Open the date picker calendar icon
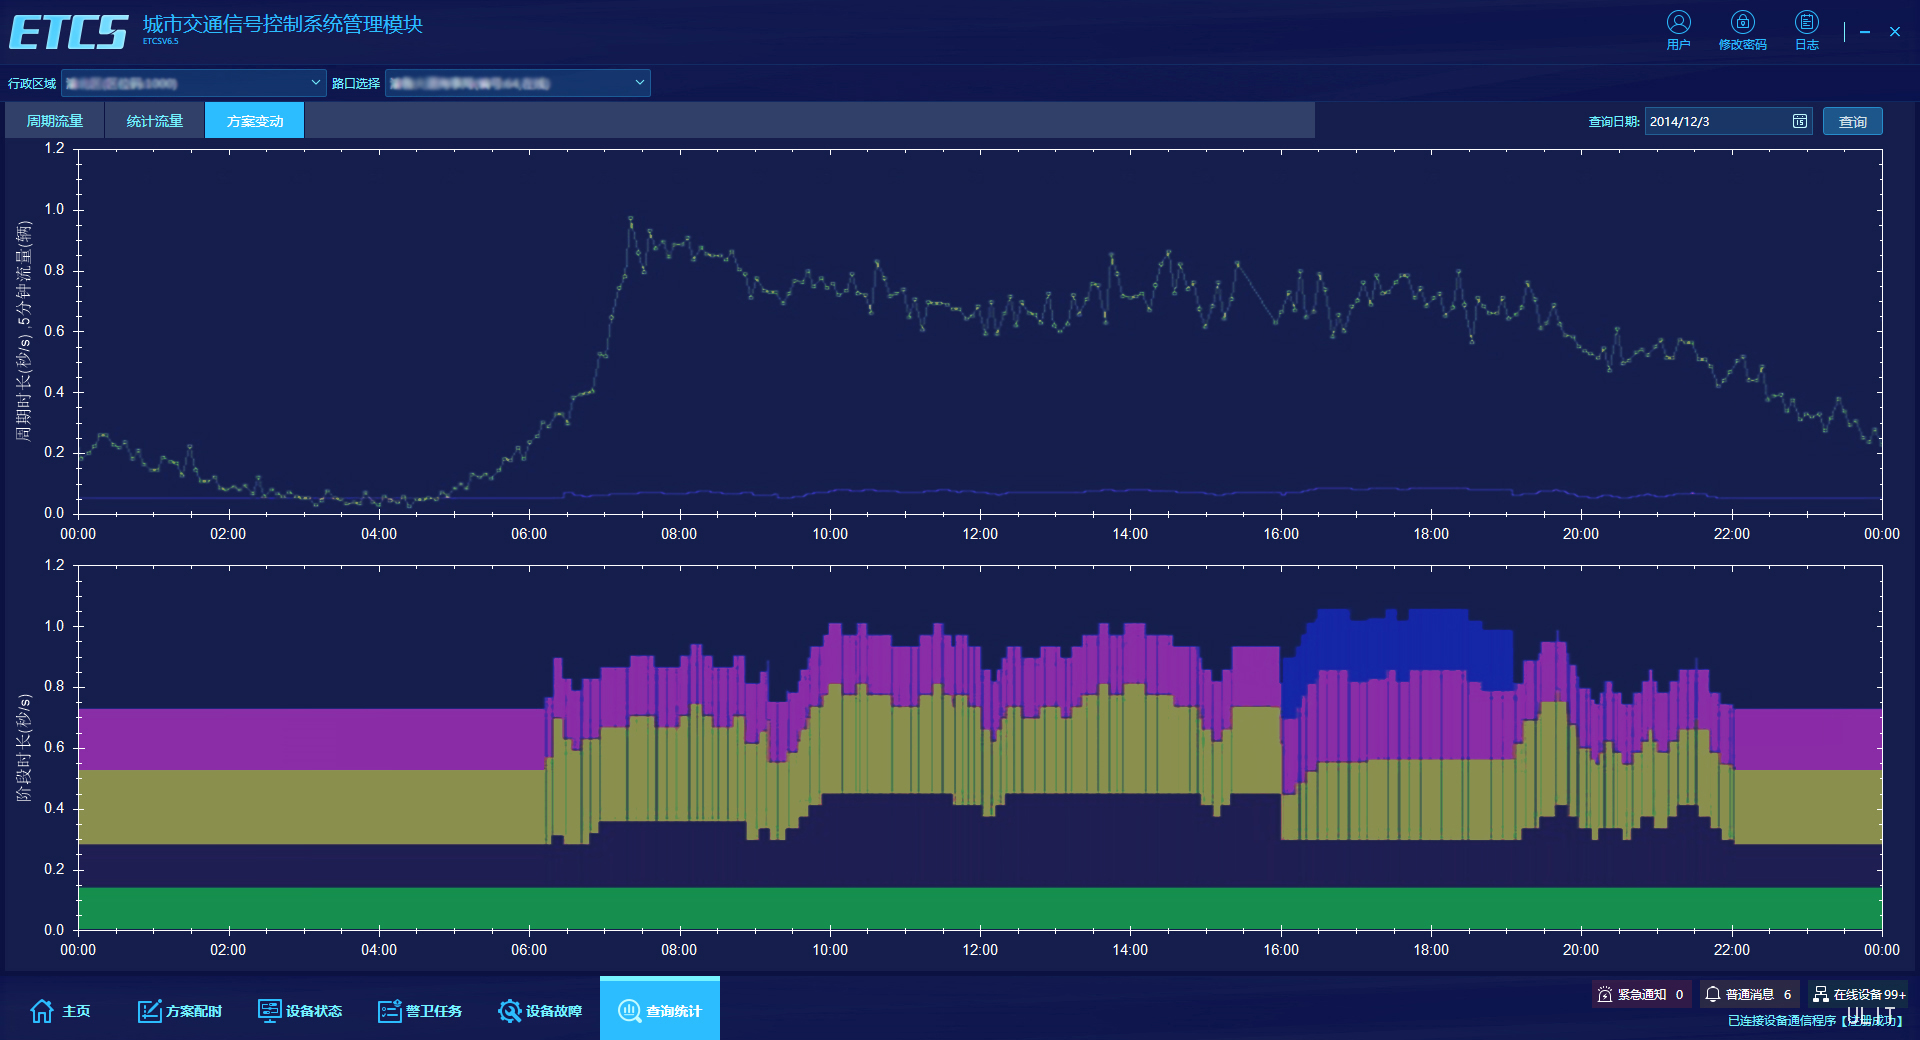The image size is (1920, 1040). (1799, 121)
